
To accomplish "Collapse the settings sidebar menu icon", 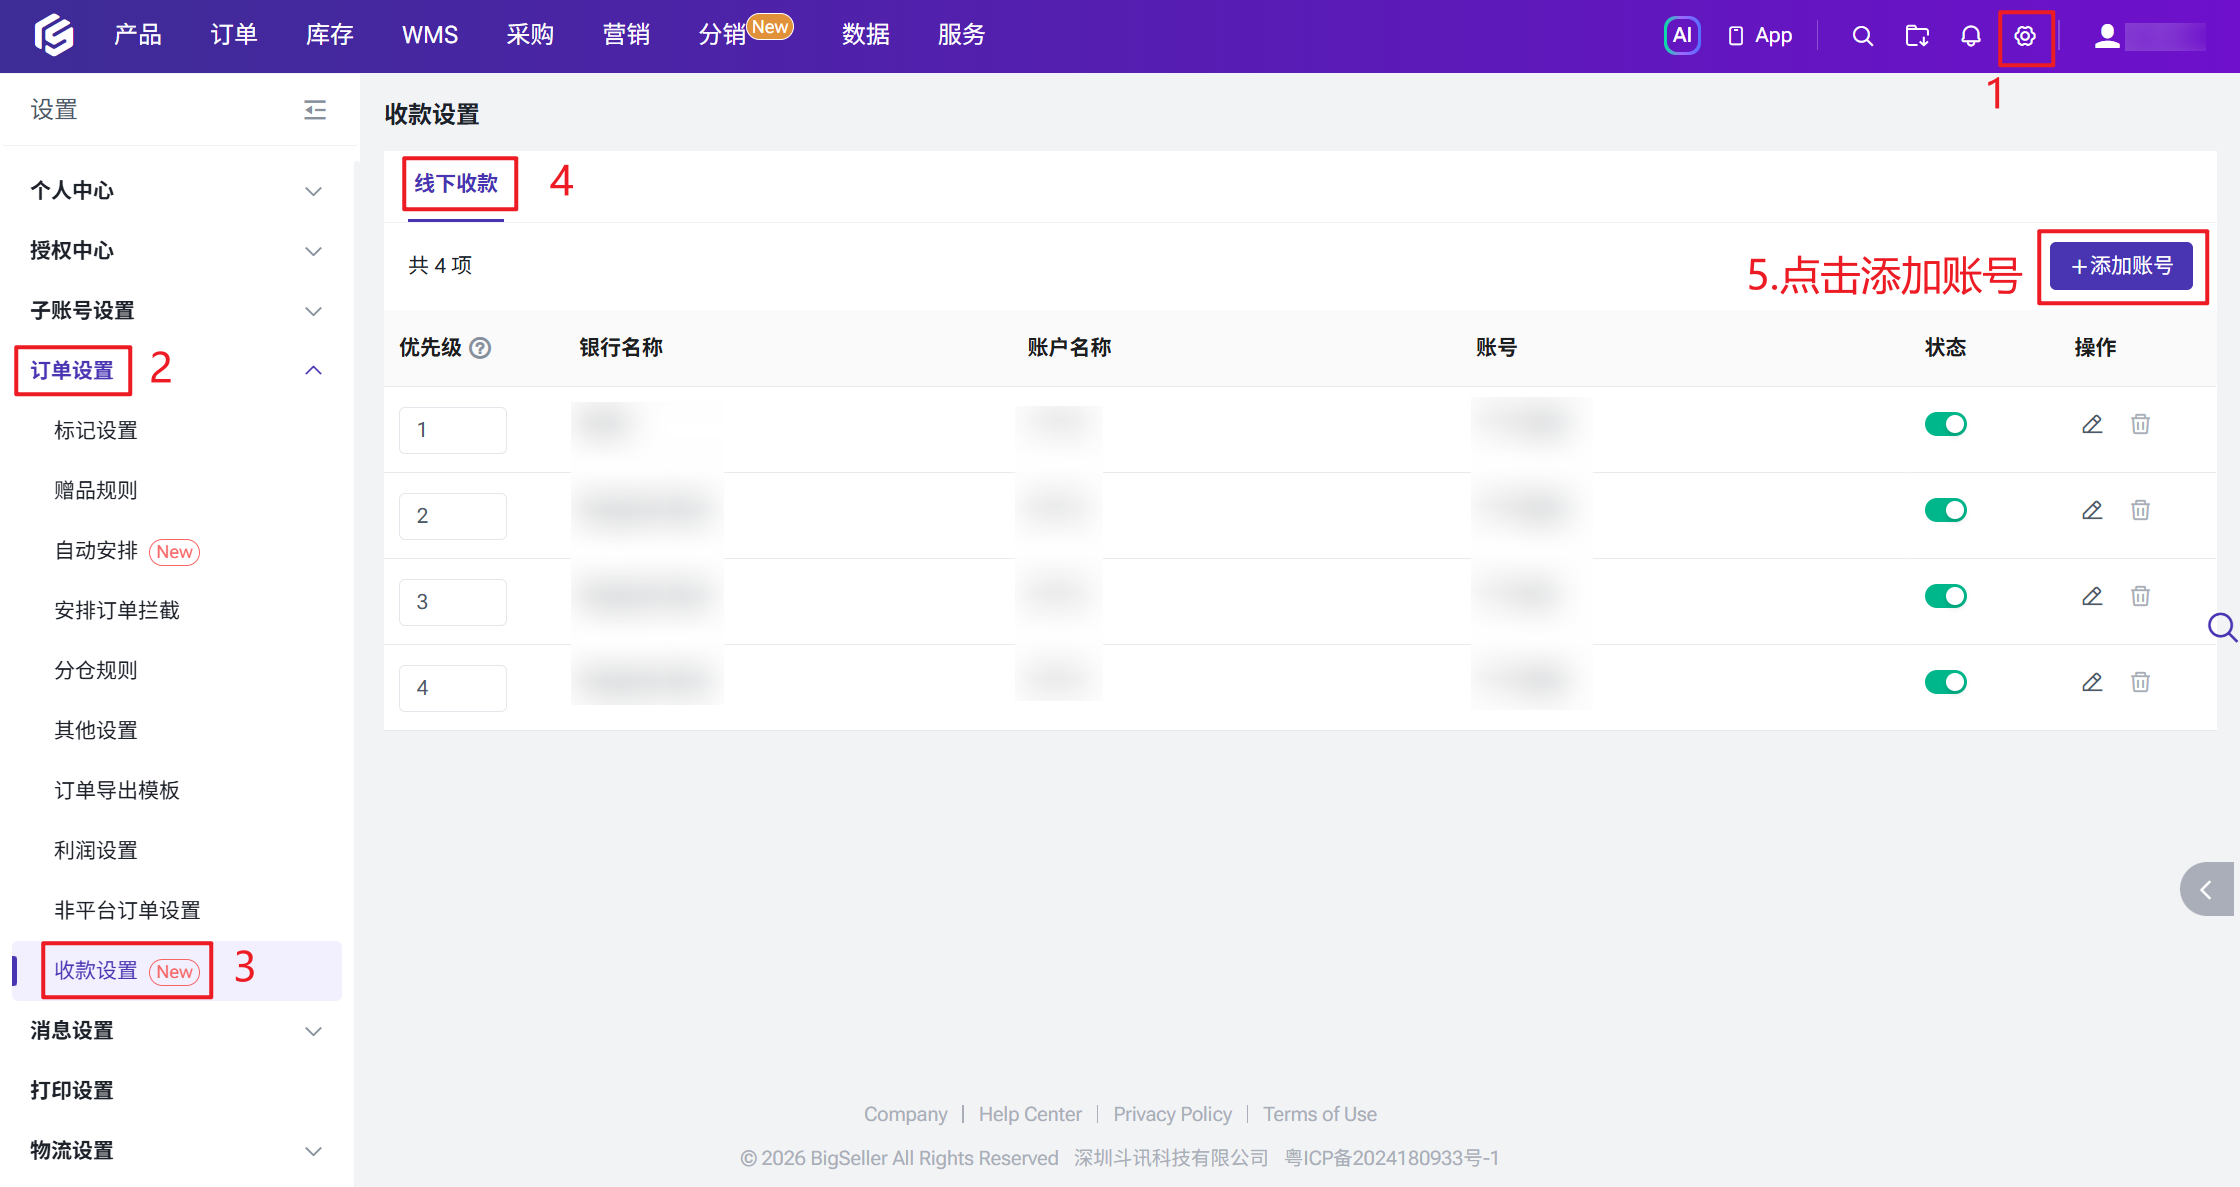I will pyautogui.click(x=315, y=110).
